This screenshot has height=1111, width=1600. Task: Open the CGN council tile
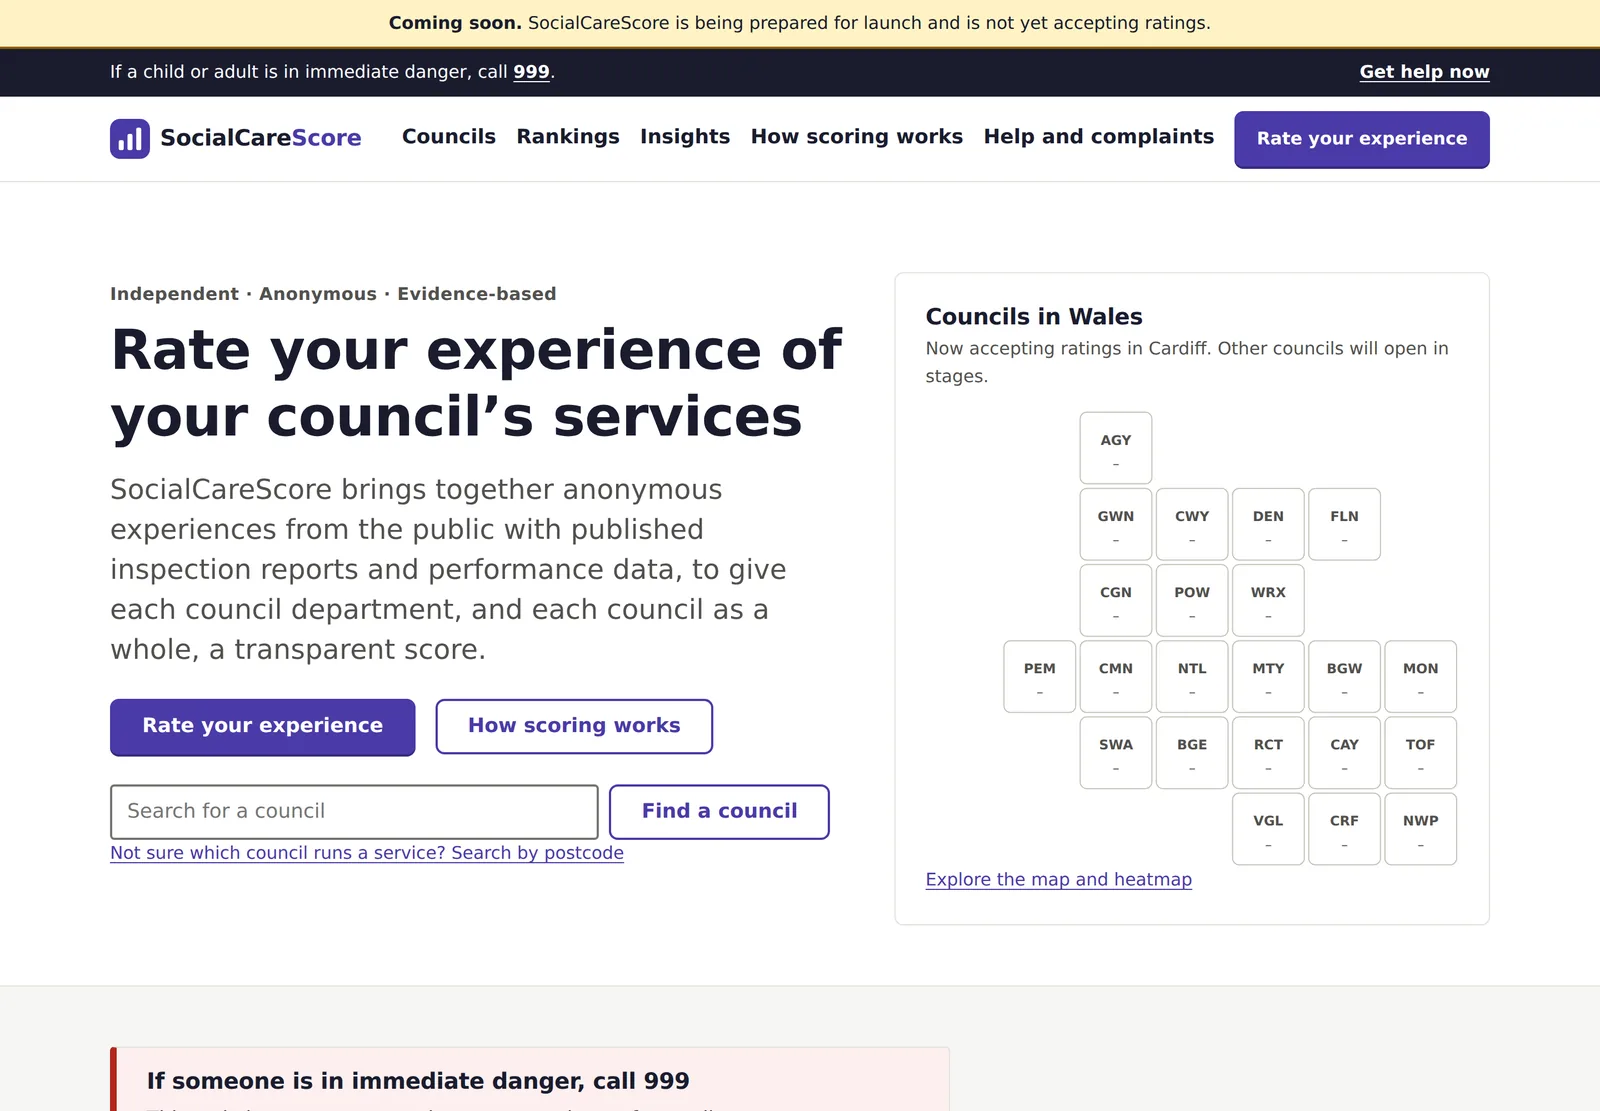1116,600
